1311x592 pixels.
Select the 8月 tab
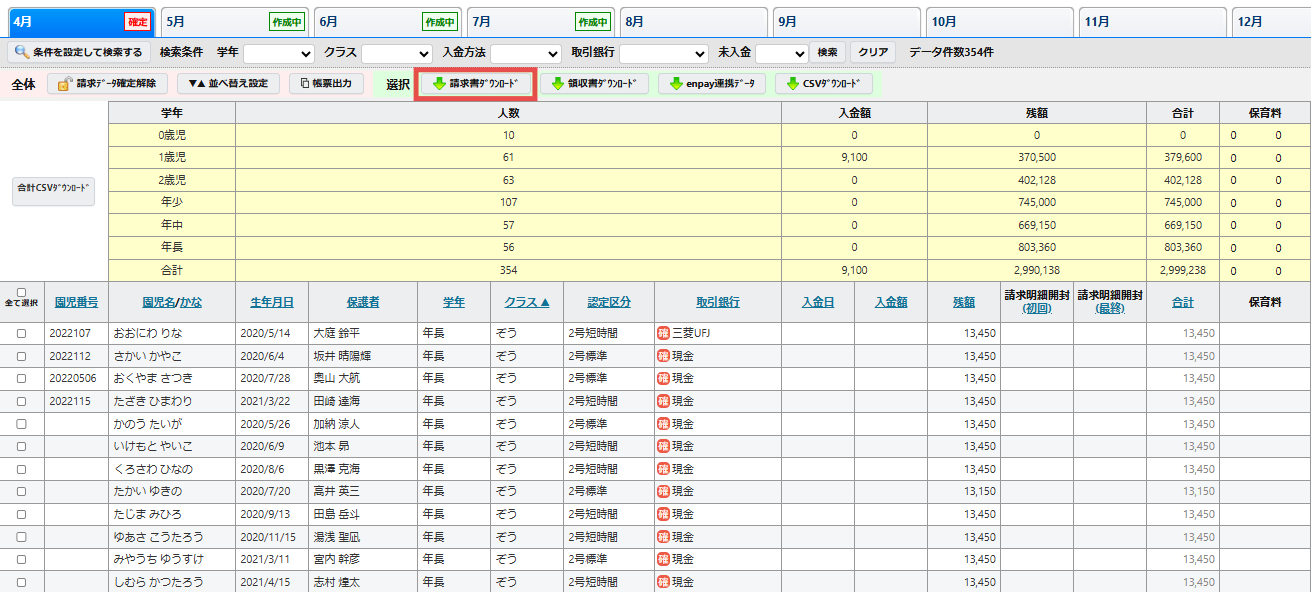coord(693,22)
